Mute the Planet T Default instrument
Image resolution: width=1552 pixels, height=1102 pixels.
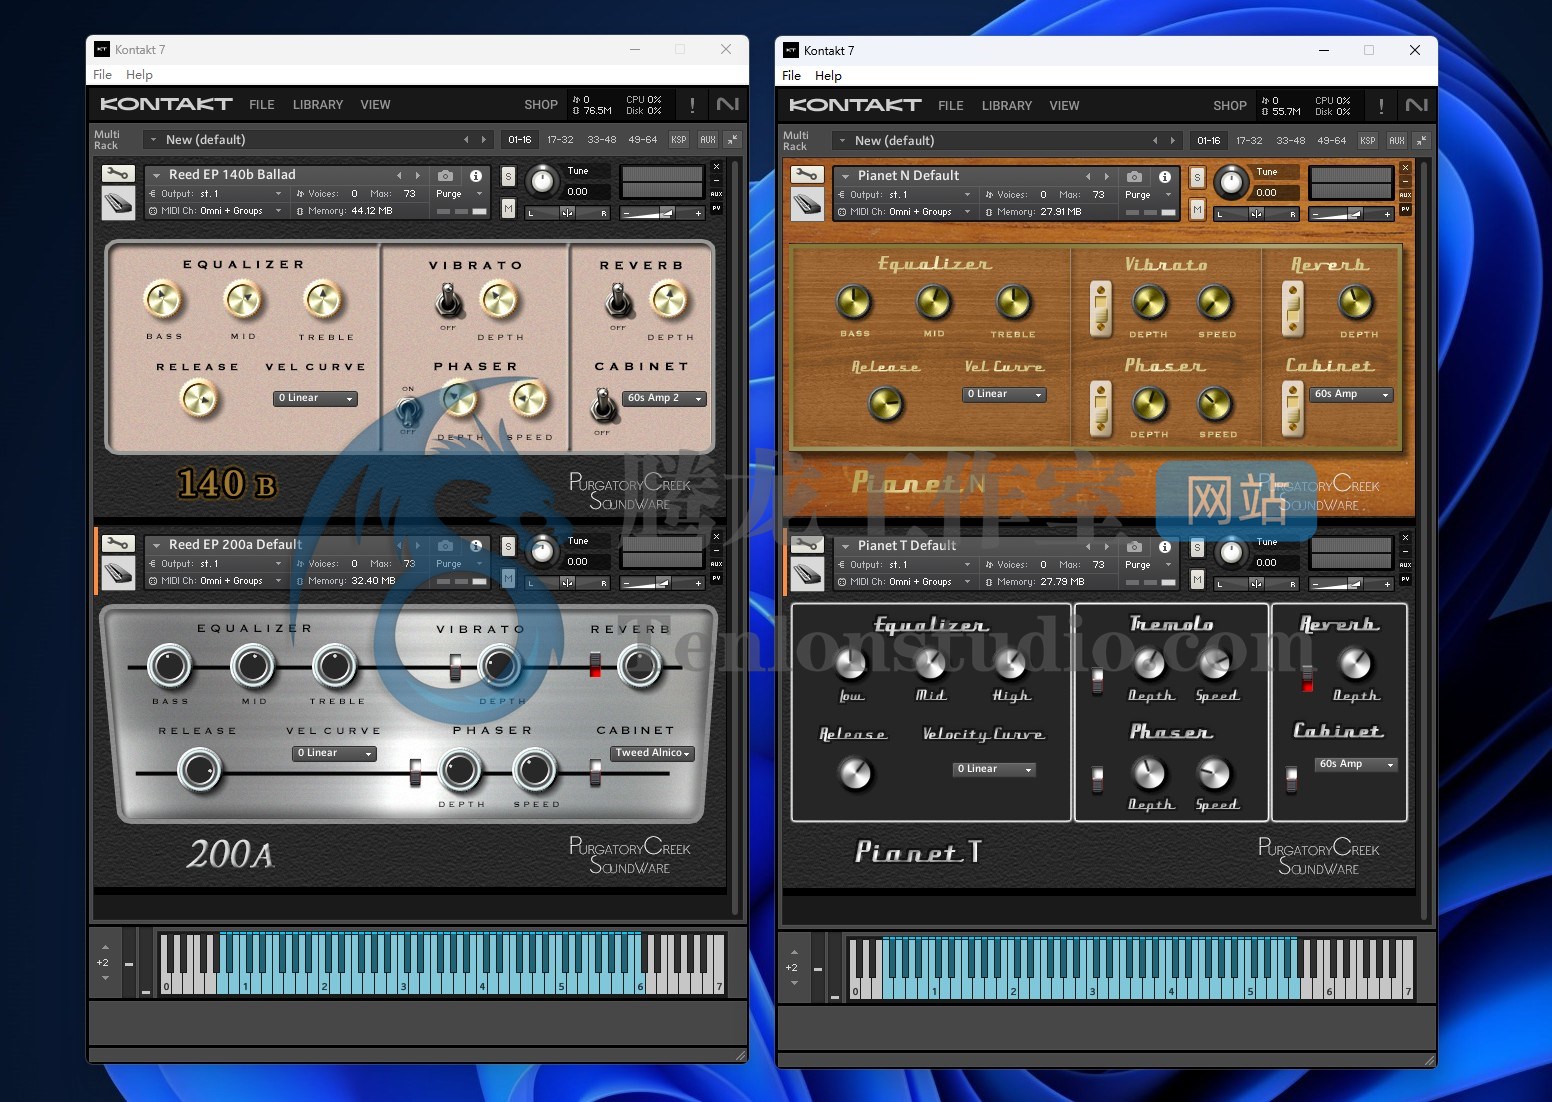1197,579
